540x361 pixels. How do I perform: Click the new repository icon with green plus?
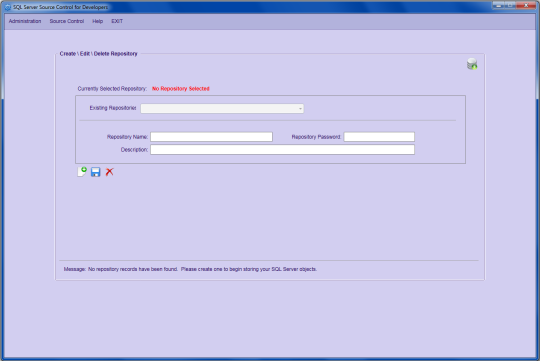click(82, 172)
